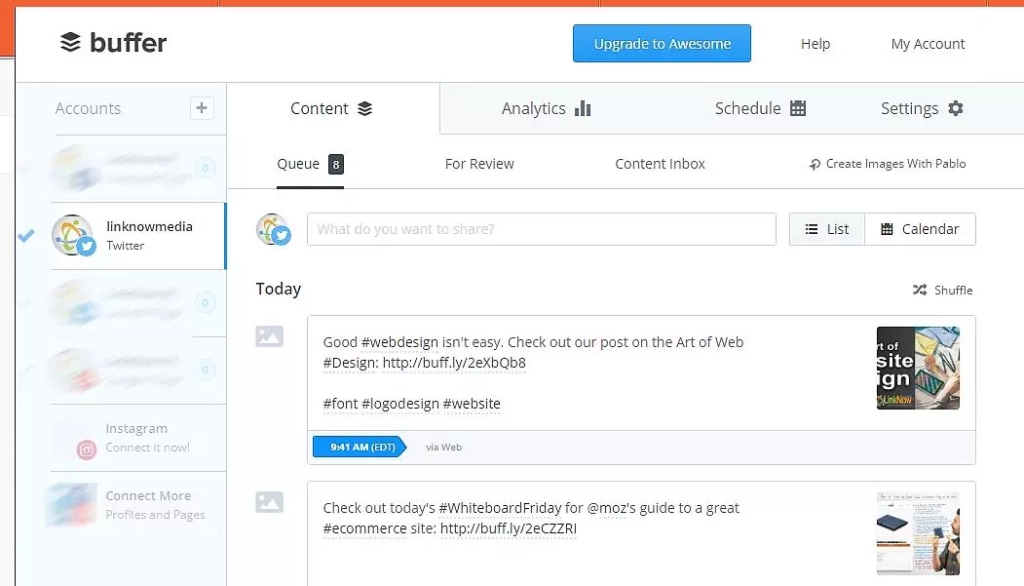Click #webdesign hashtag in first post
This screenshot has height=586, width=1024.
(399, 342)
